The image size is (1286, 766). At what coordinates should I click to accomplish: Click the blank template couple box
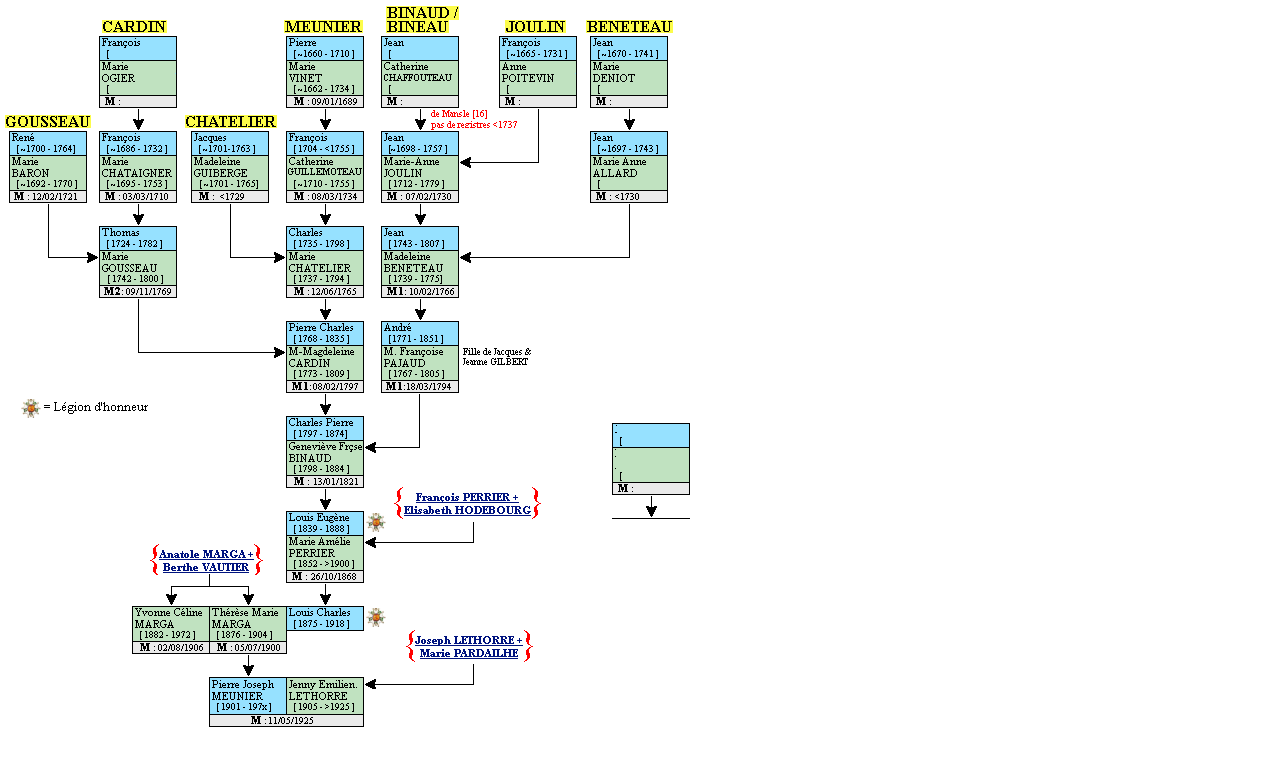pyautogui.click(x=650, y=459)
